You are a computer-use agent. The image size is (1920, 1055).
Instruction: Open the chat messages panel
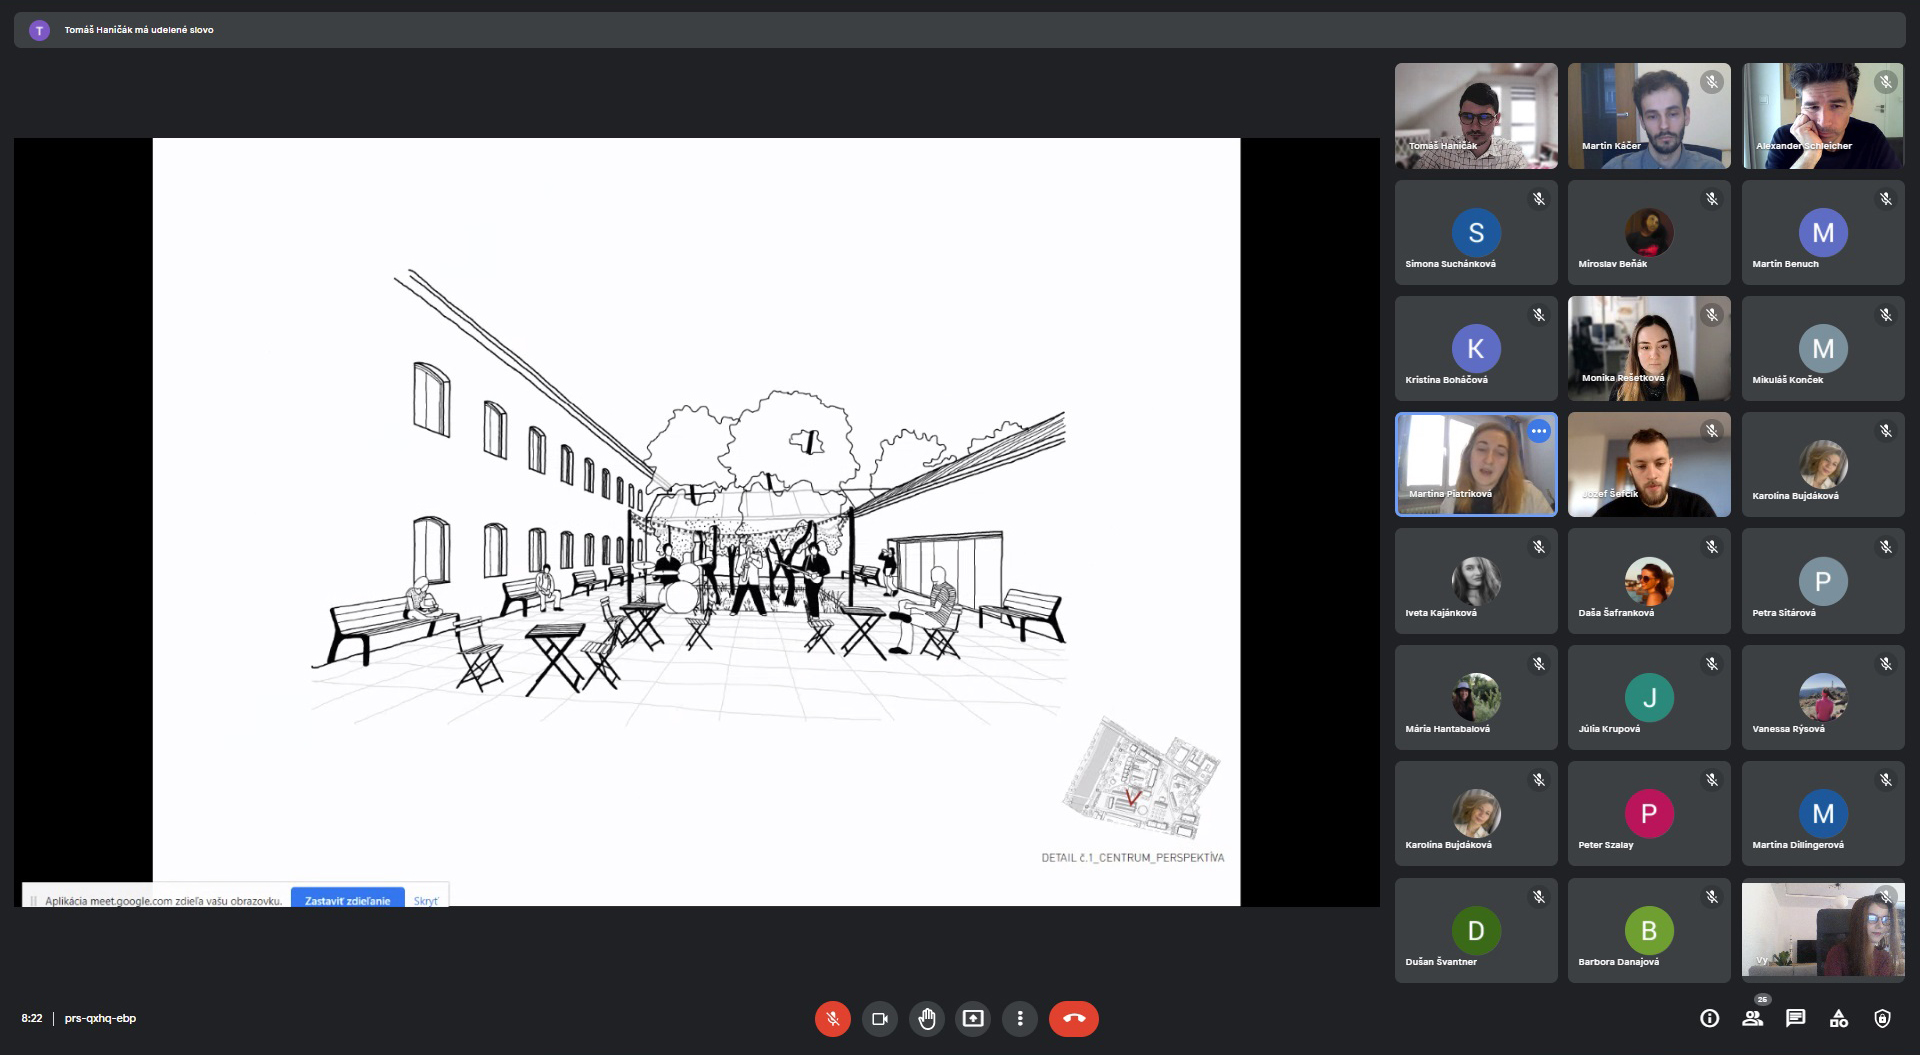[x=1795, y=1018]
